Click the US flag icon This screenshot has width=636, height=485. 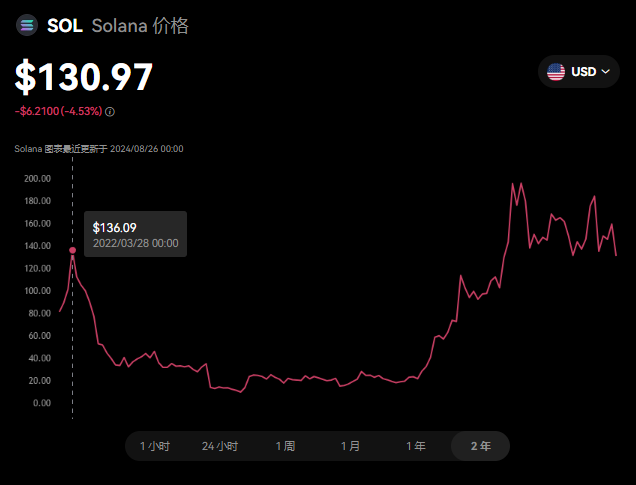point(556,72)
